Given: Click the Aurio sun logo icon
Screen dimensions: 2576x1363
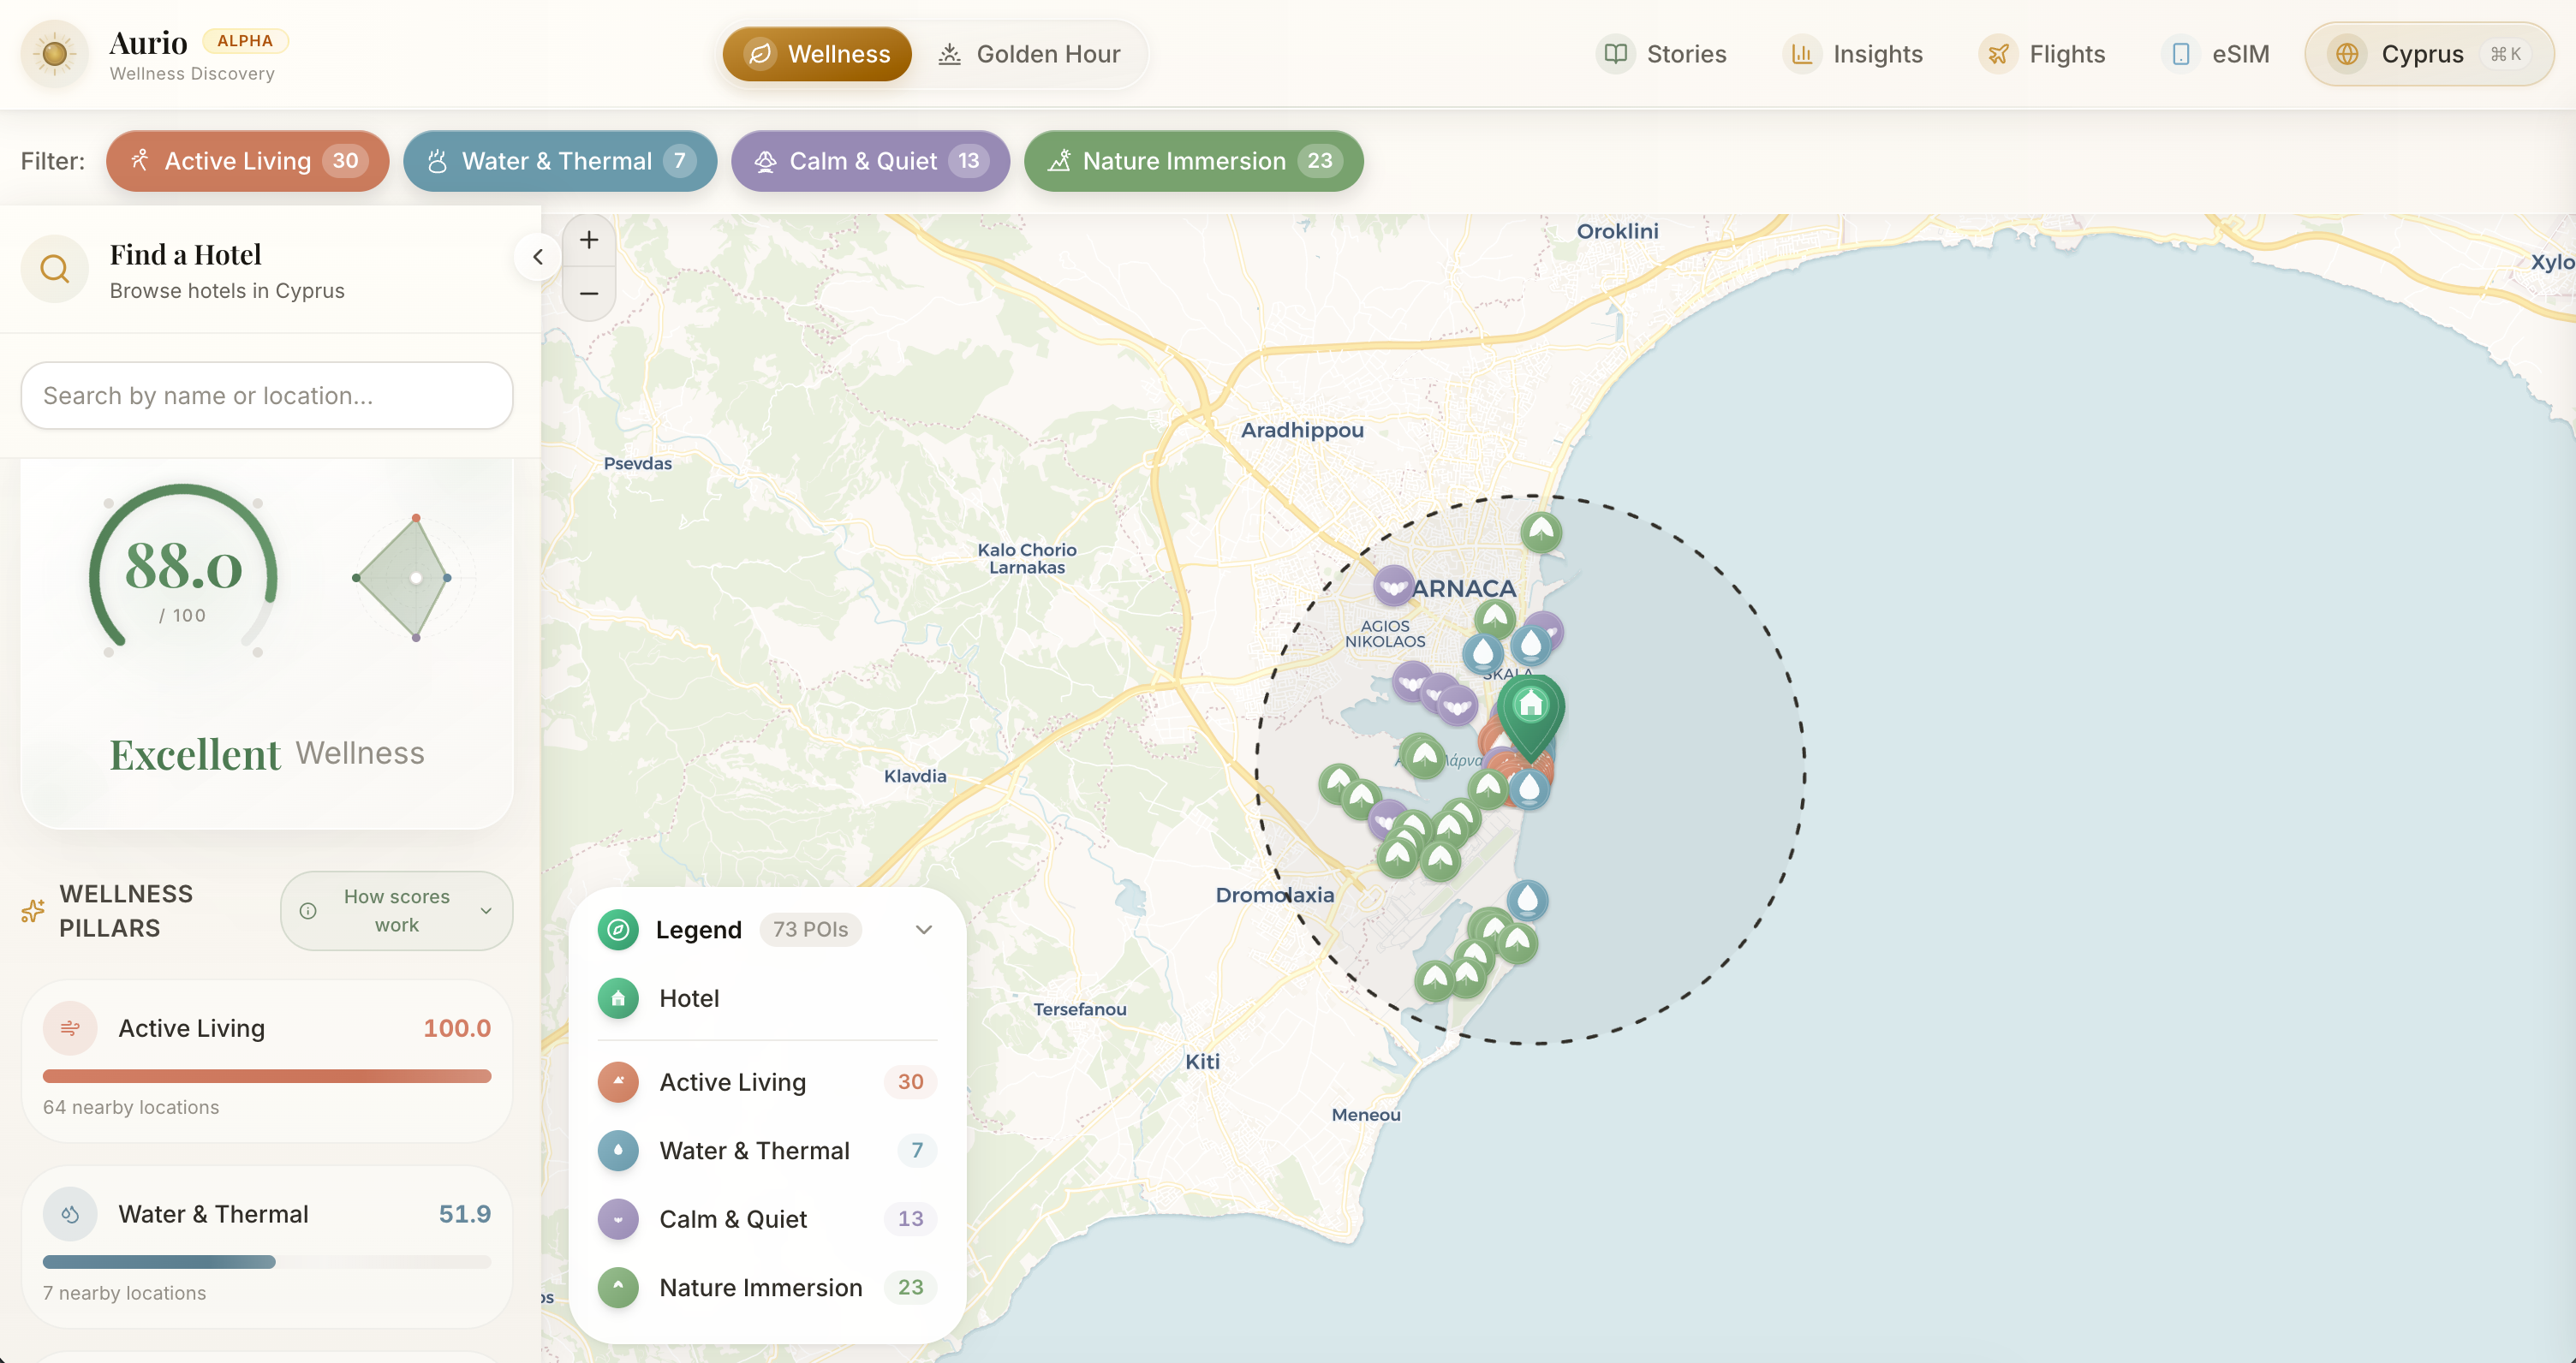Looking at the screenshot, I should (54, 53).
